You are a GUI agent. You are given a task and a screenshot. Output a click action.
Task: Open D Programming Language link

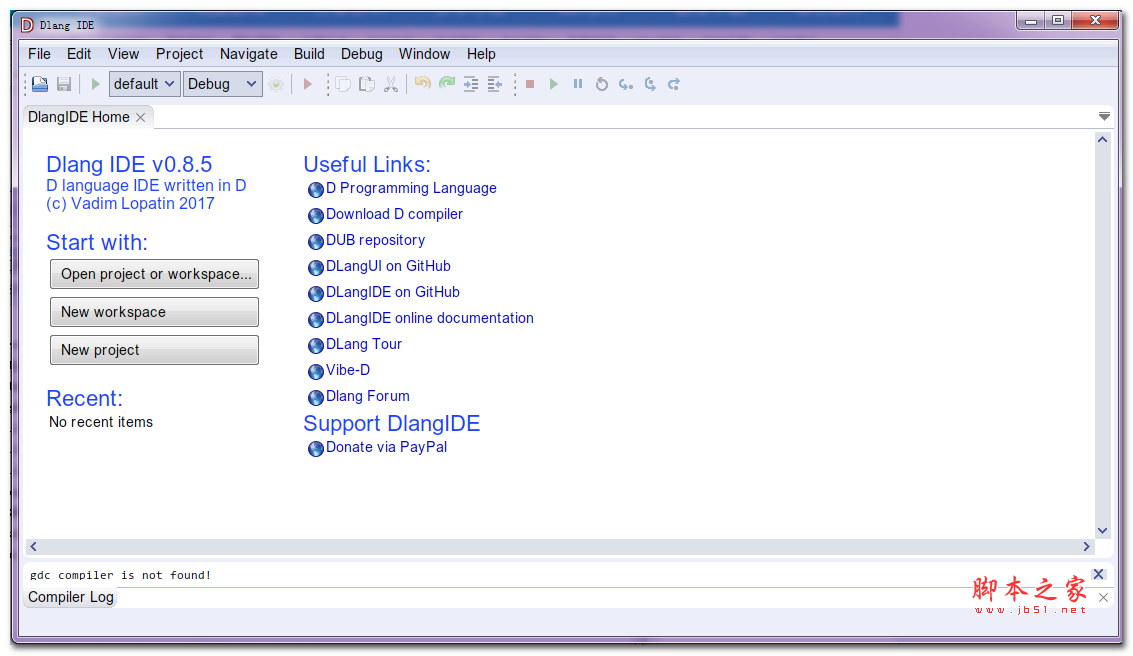pyautogui.click(x=411, y=188)
